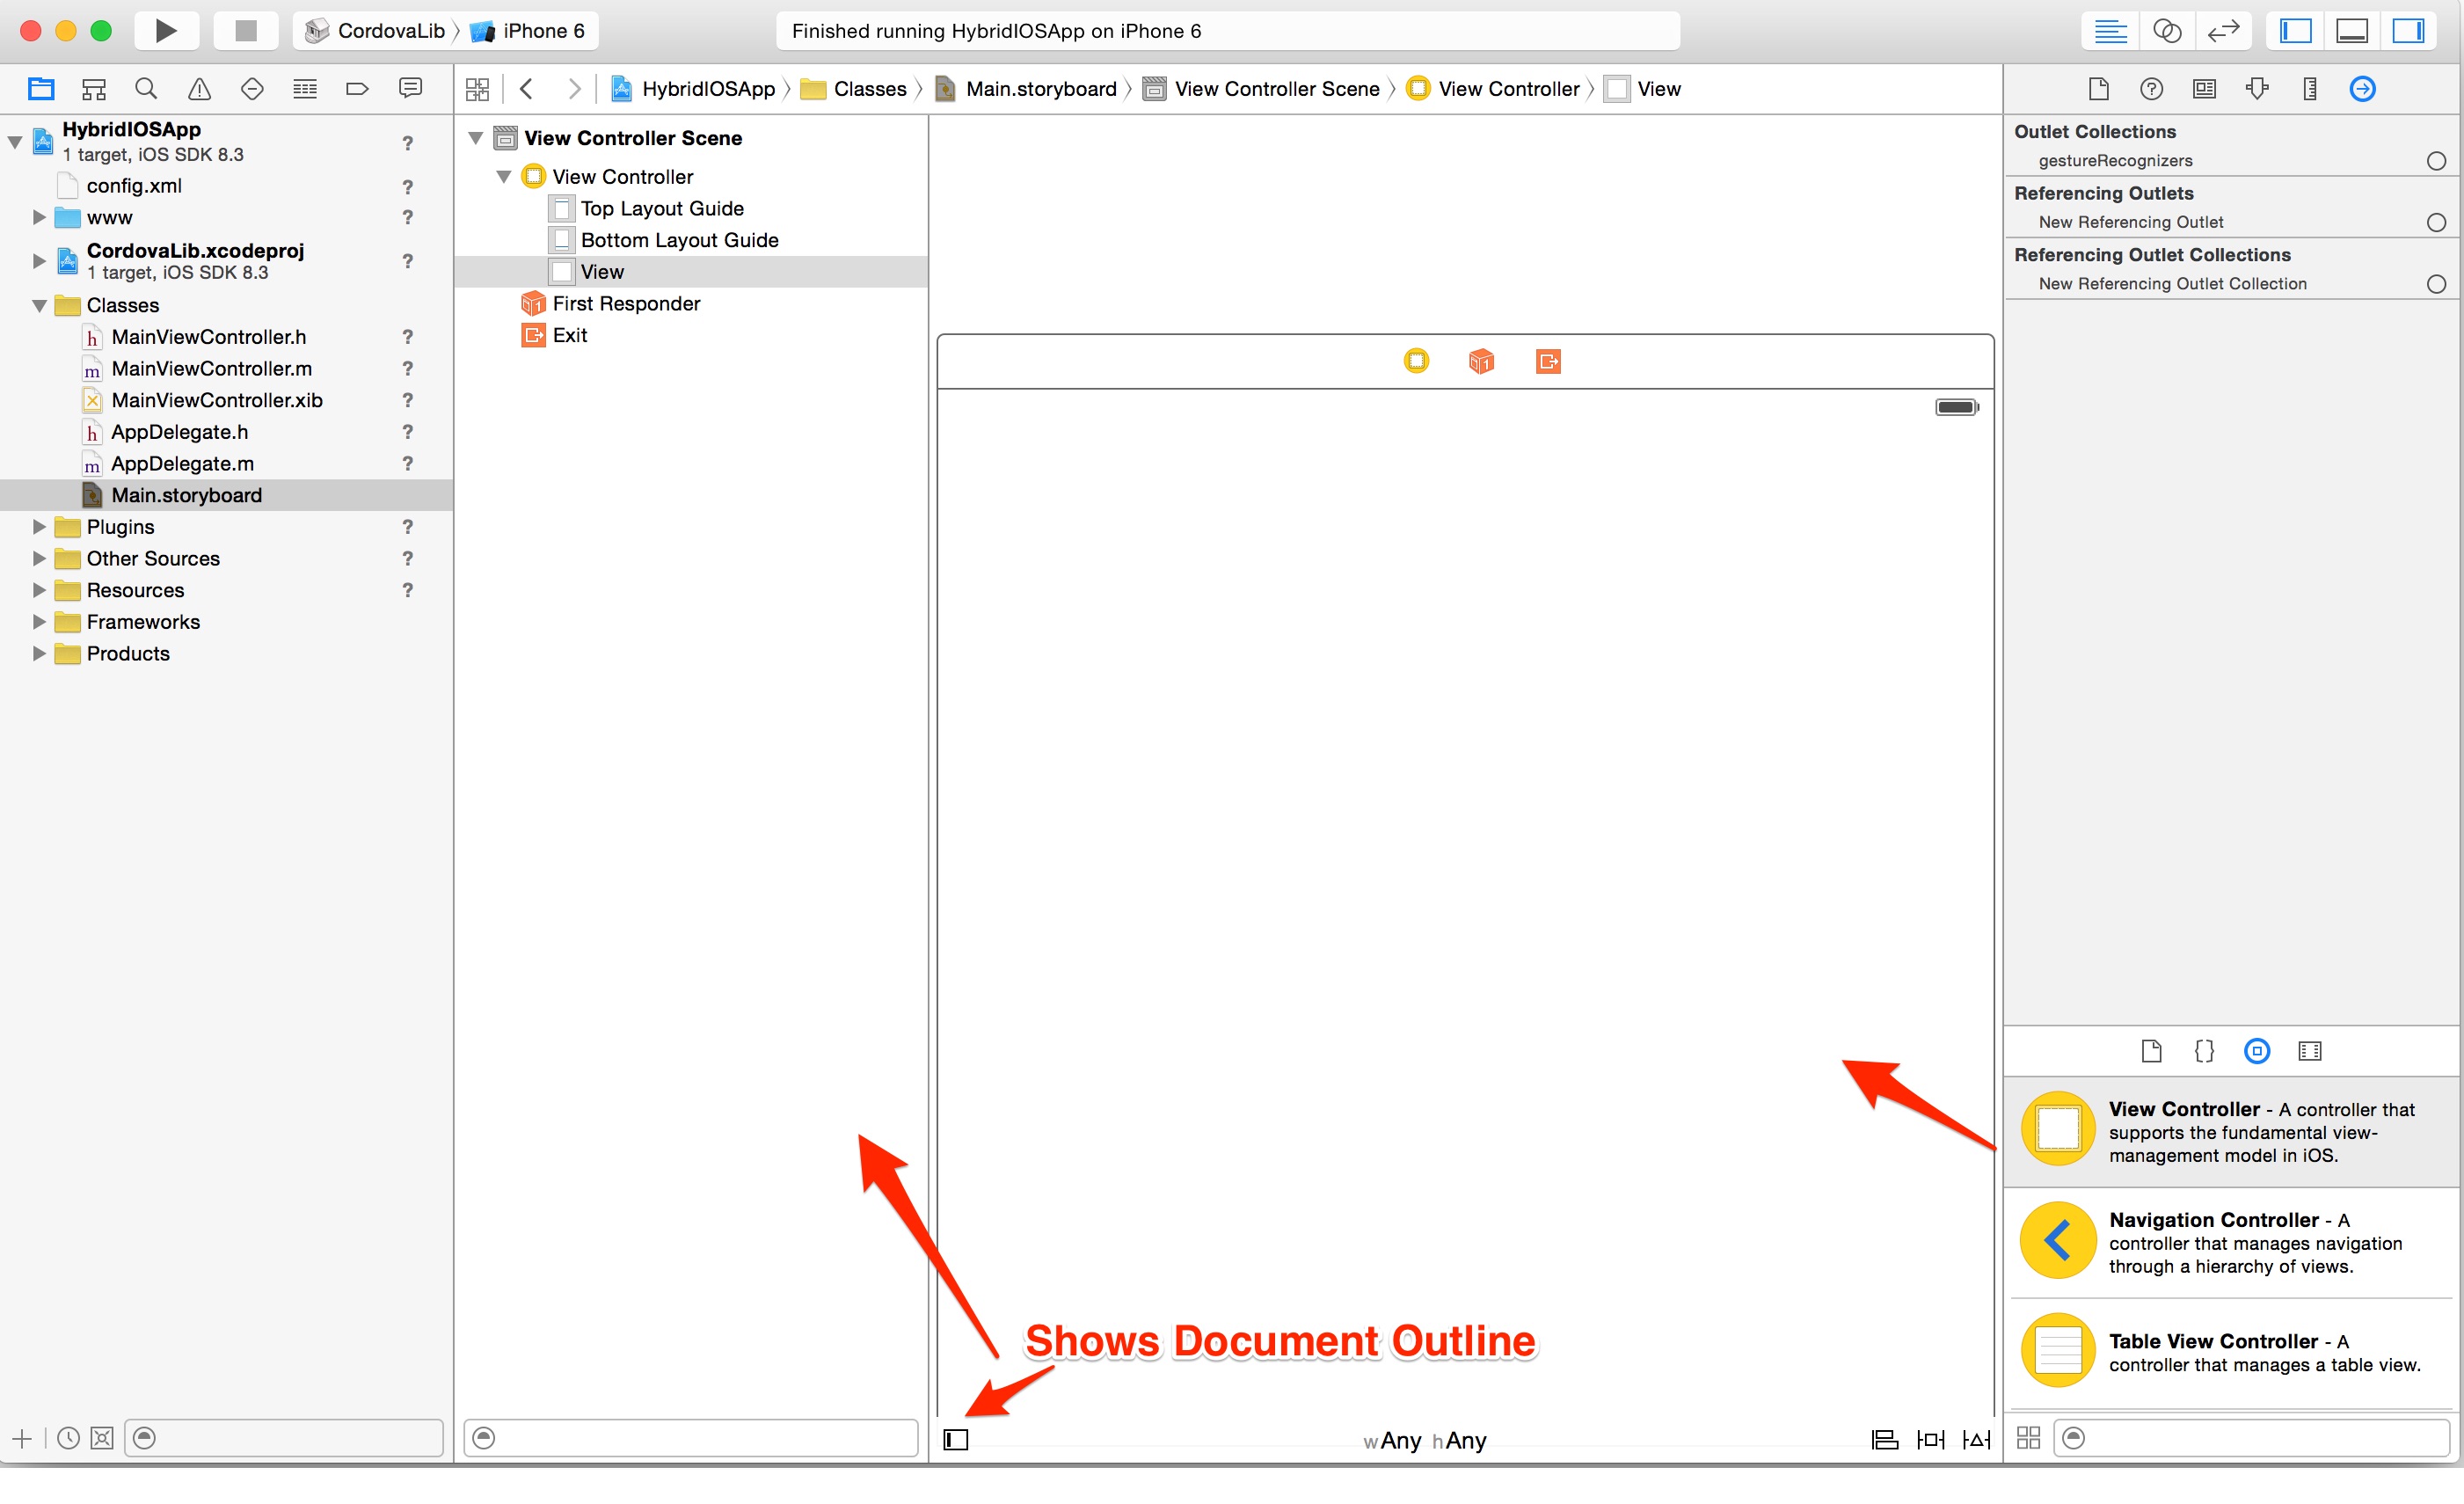The width and height of the screenshot is (2464, 1504).
Task: Expand the Plugins group
Action: point(39,527)
